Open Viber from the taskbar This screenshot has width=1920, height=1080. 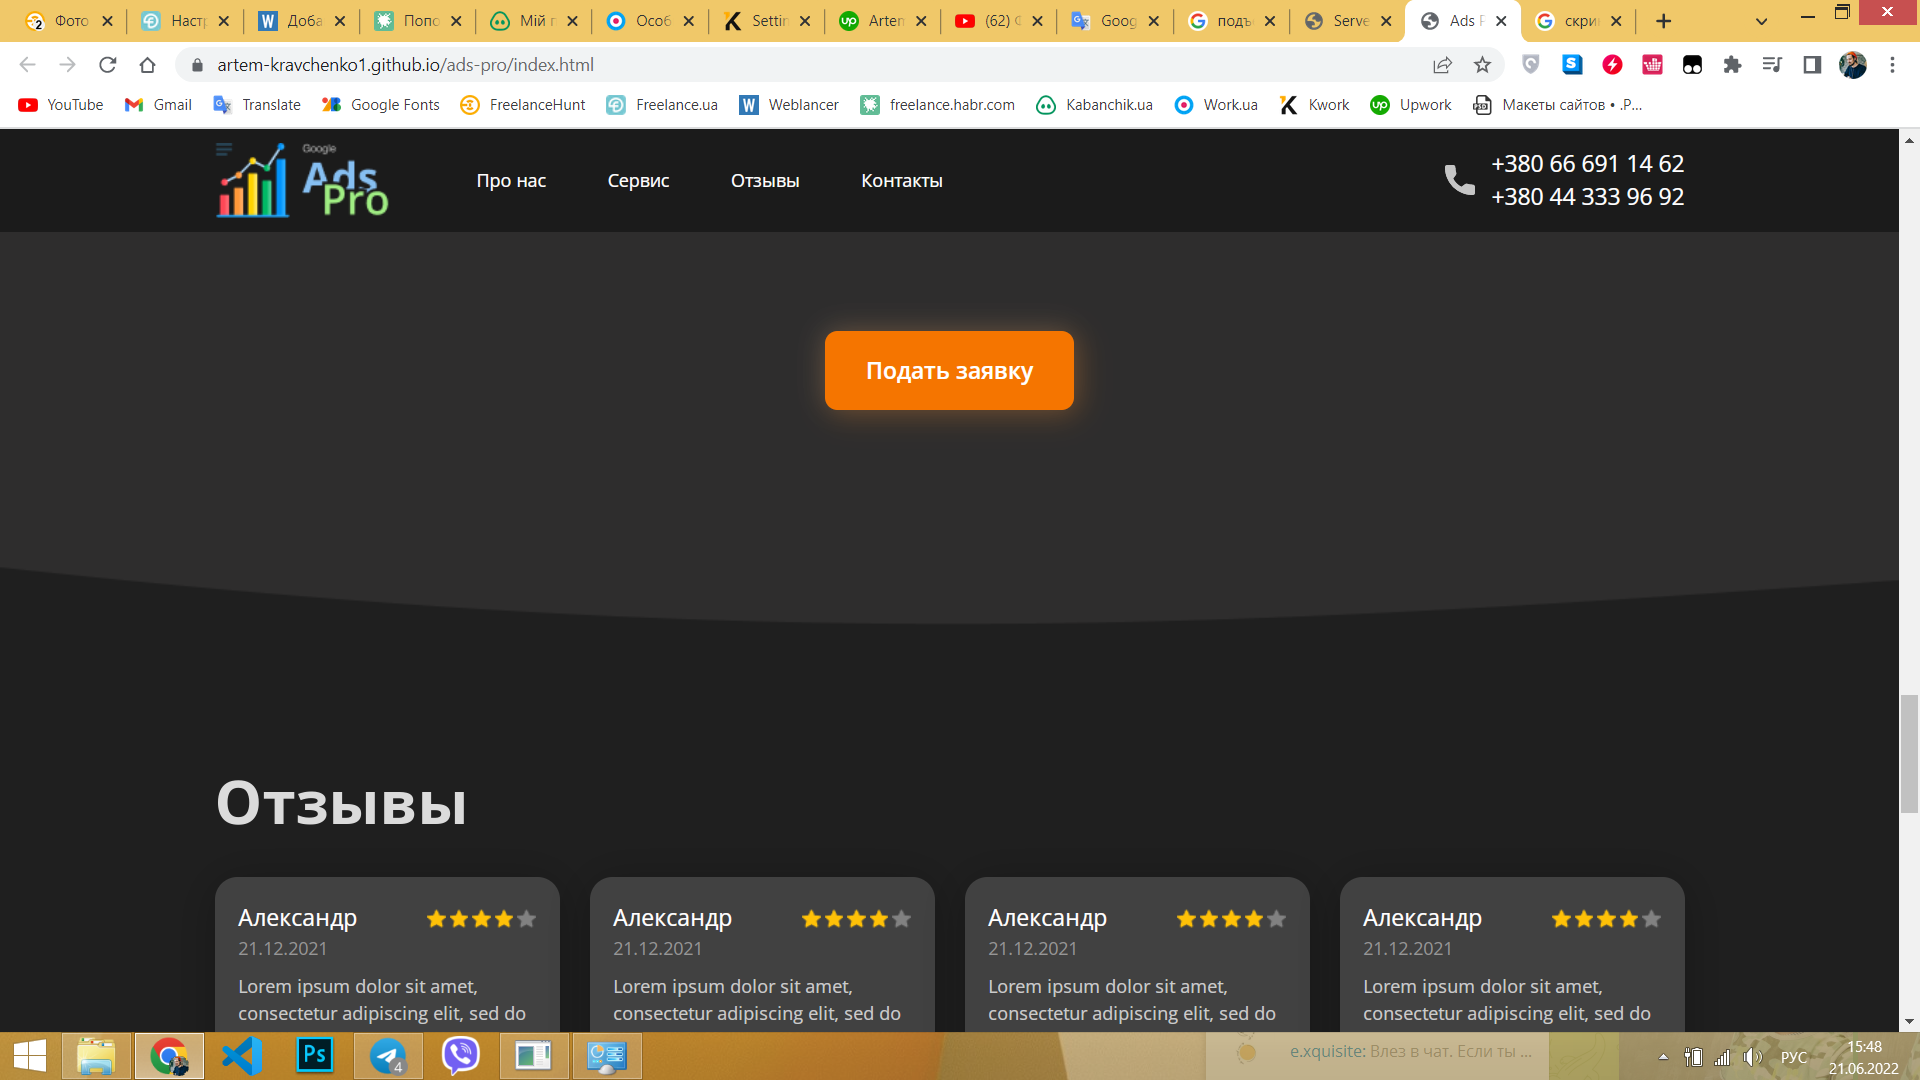(x=461, y=1055)
